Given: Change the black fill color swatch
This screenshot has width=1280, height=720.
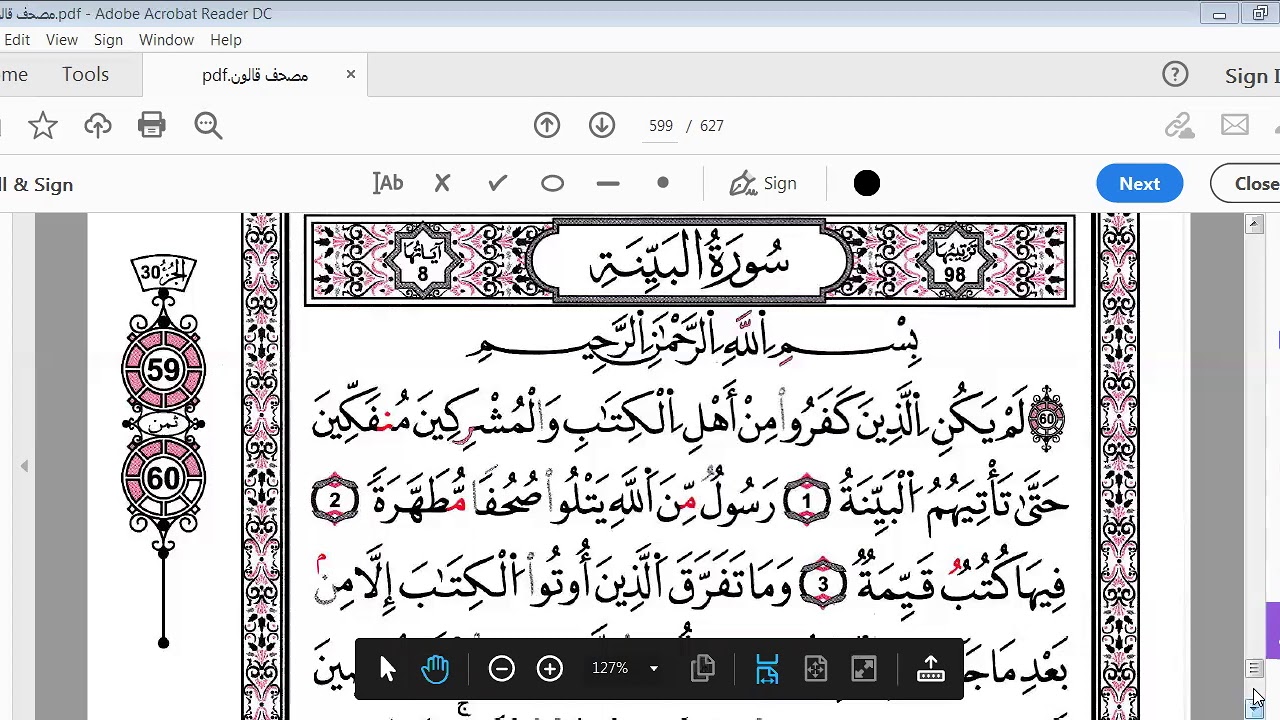Looking at the screenshot, I should 867,183.
